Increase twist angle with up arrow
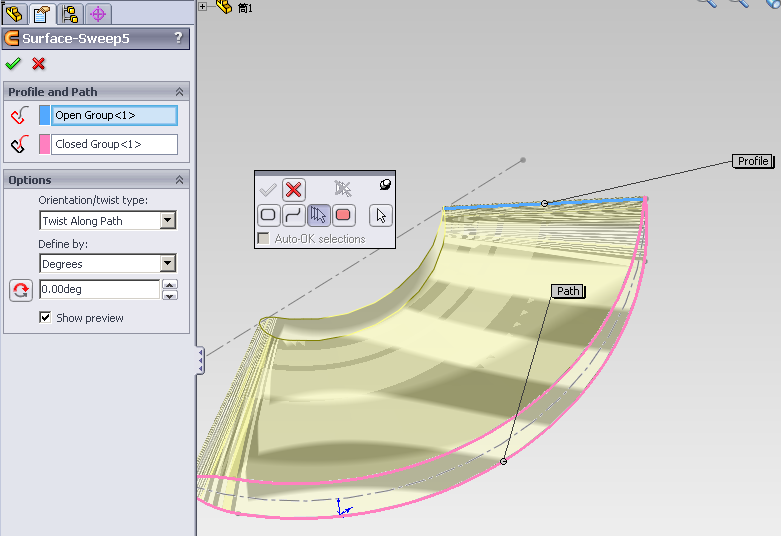Viewport: 781px width, 536px height. point(170,284)
